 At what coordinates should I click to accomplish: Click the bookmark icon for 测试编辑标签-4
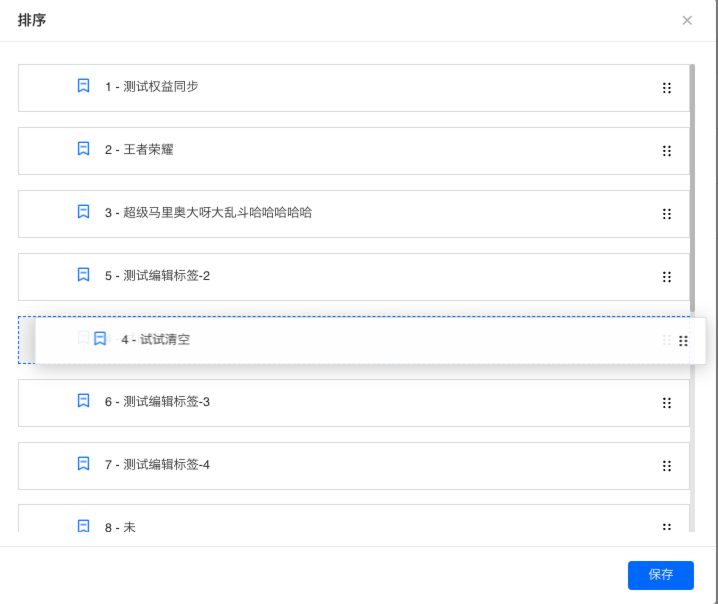pos(83,464)
